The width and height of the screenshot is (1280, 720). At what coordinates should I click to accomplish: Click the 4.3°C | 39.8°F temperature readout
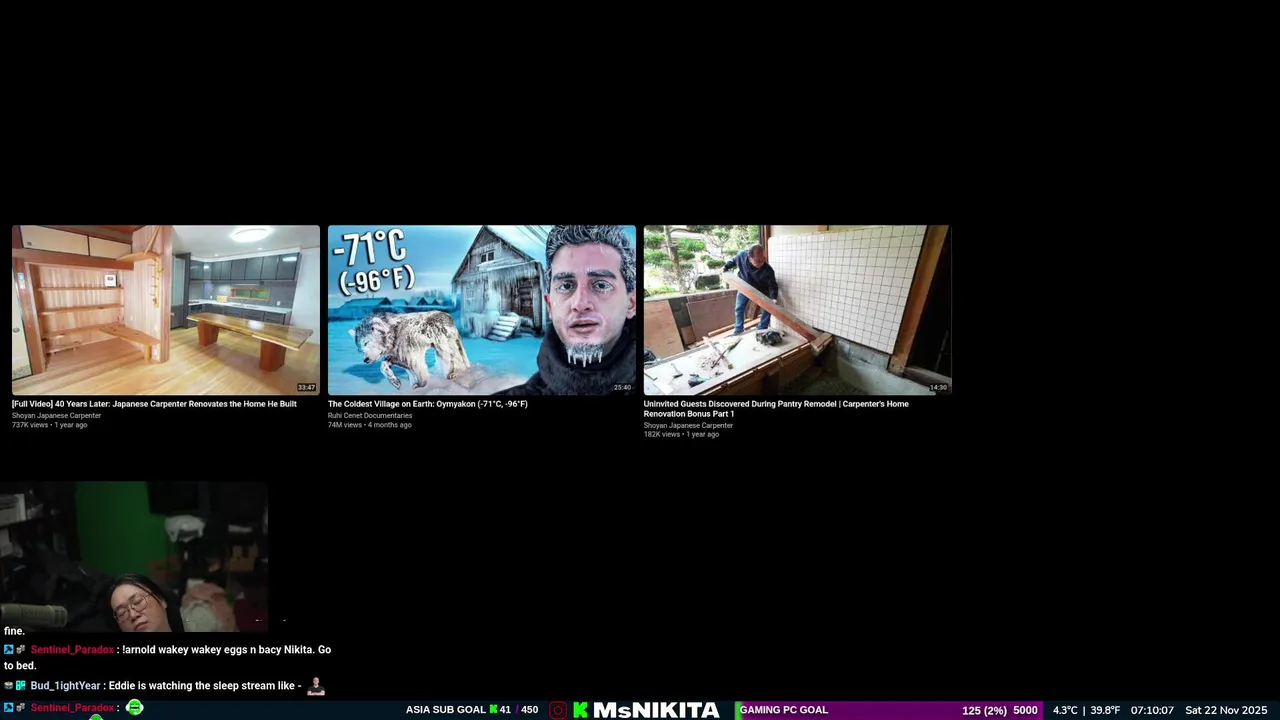(1086, 710)
